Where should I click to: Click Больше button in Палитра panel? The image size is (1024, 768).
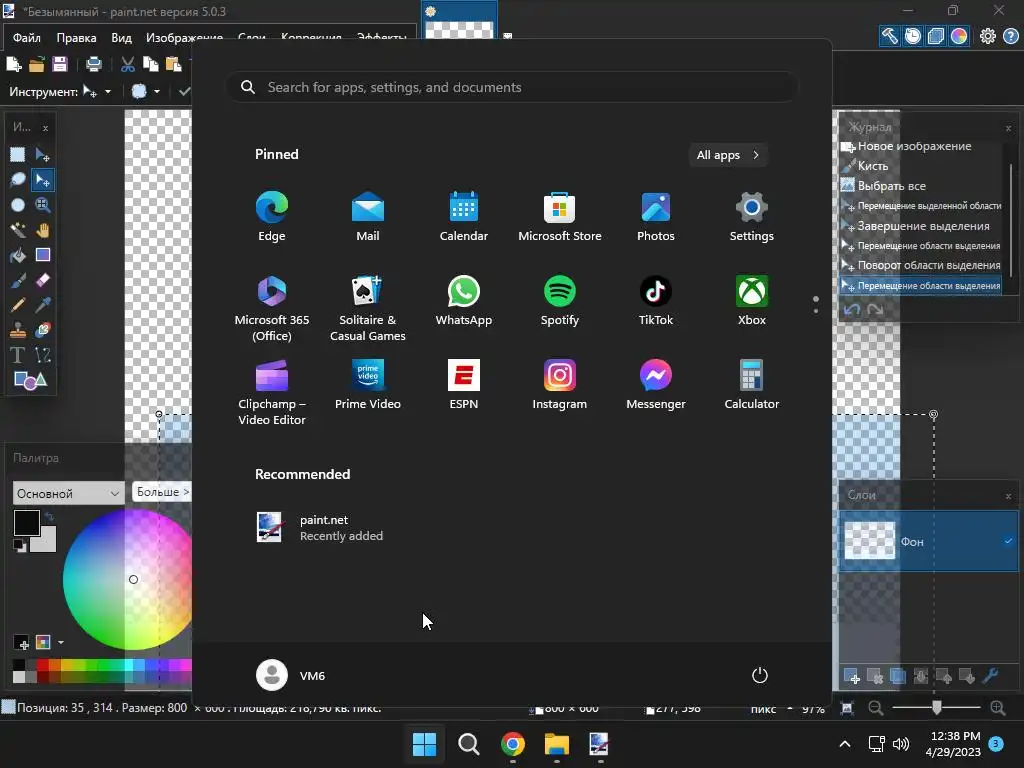[x=161, y=492]
